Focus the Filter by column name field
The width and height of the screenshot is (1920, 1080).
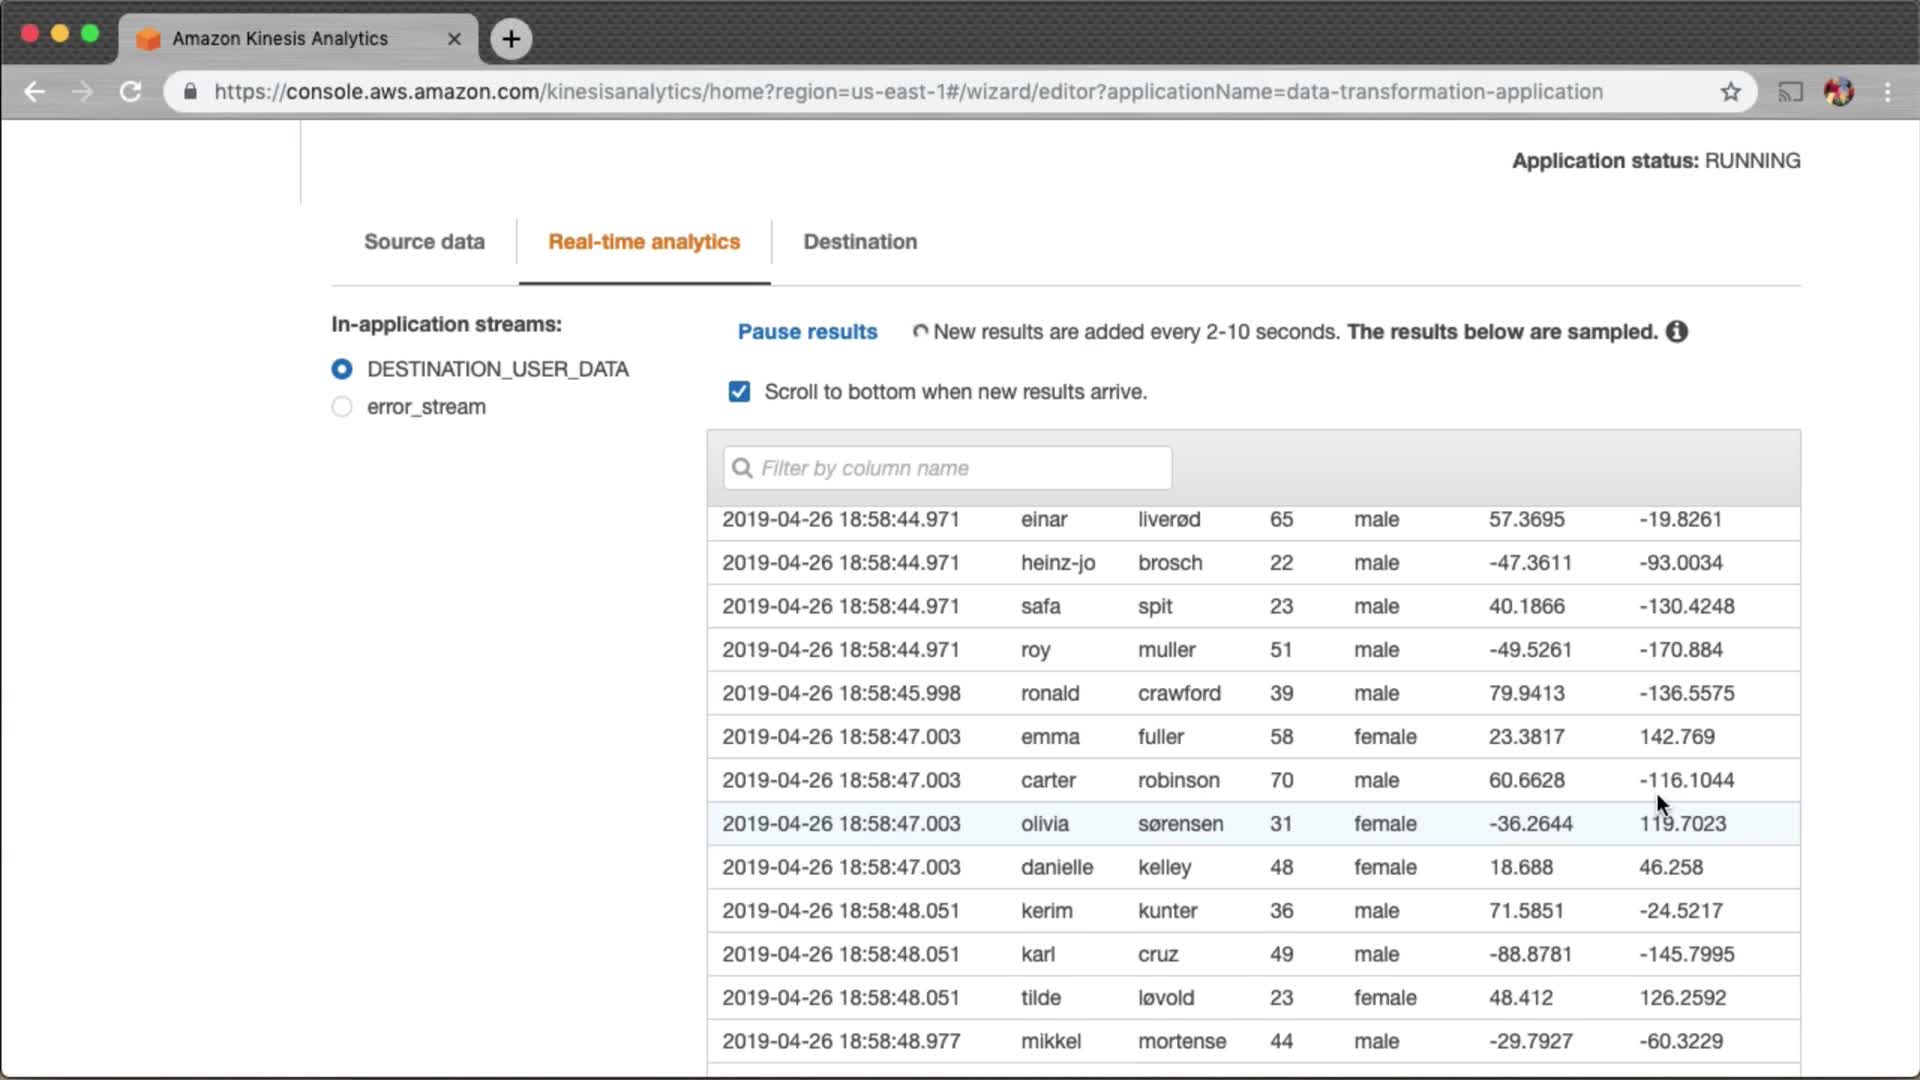960,468
